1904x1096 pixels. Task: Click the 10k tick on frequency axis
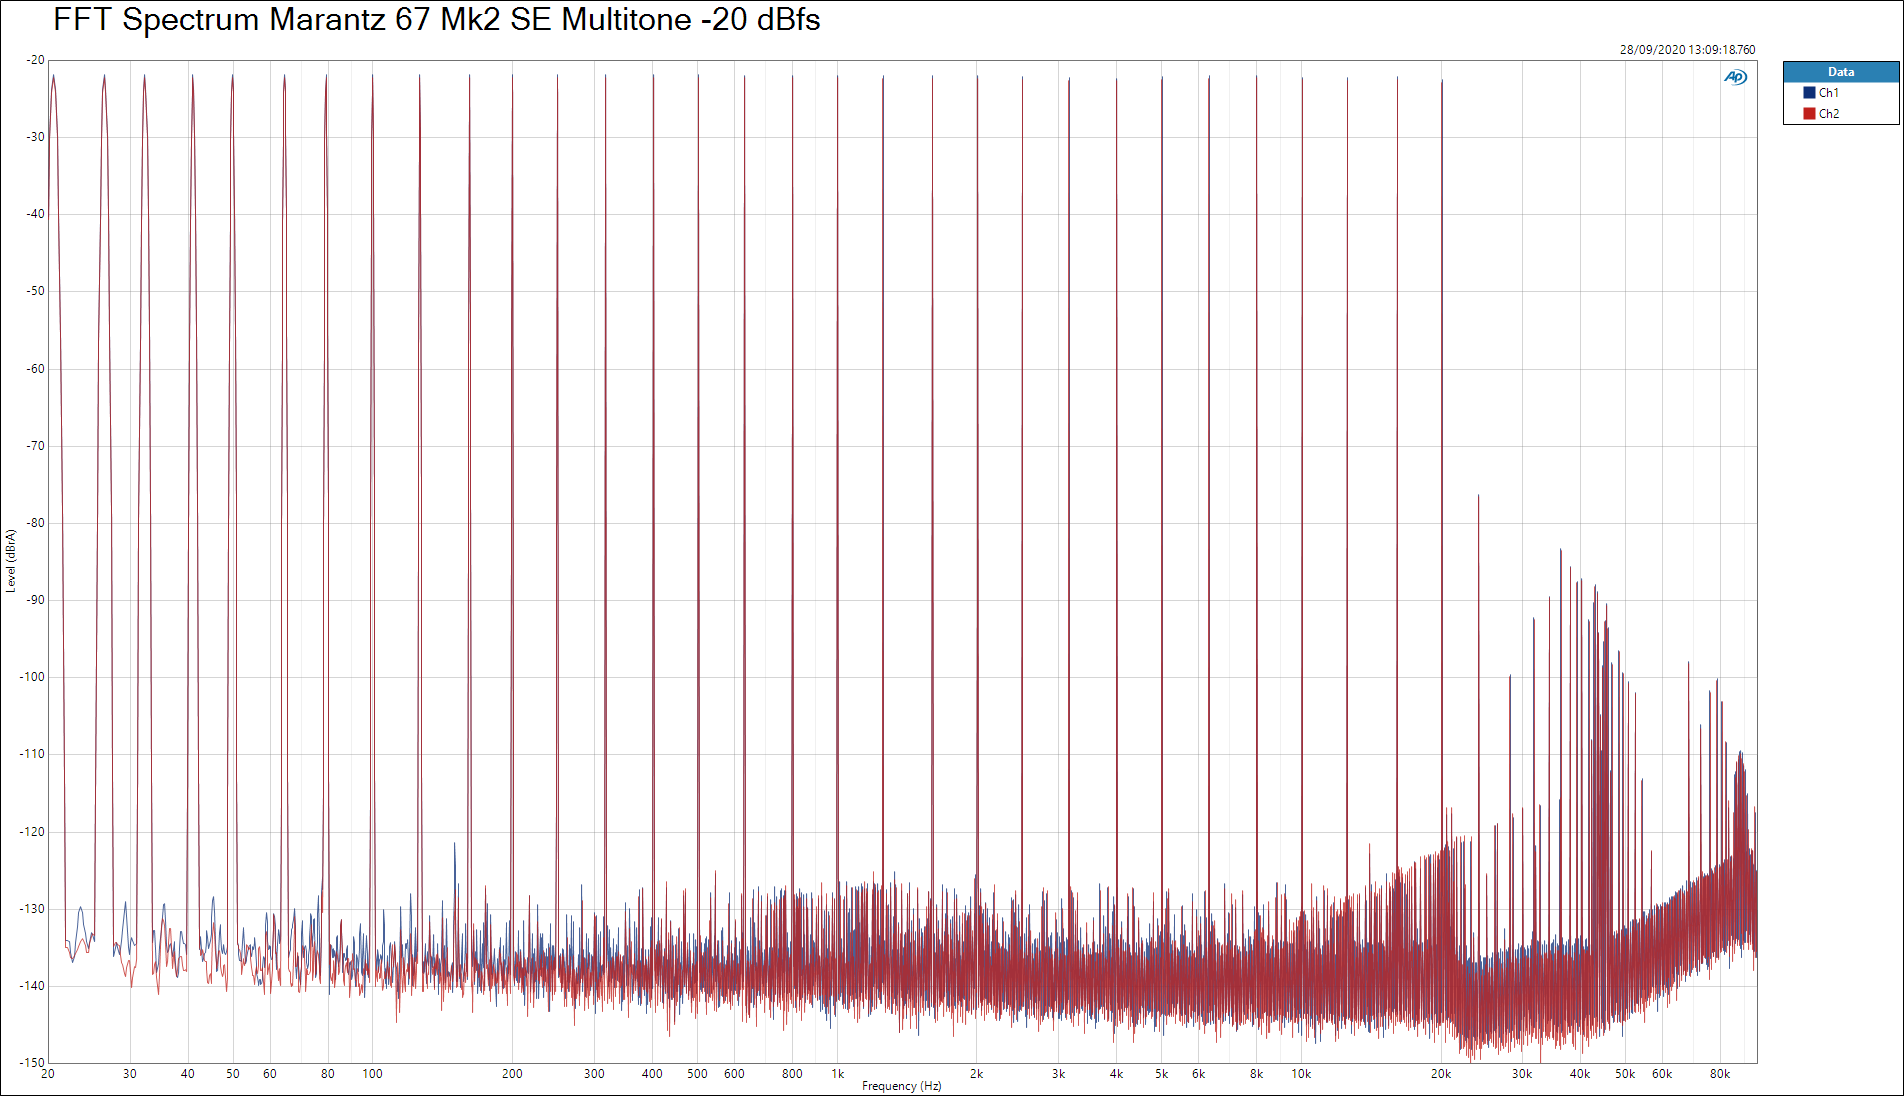1301,1074
